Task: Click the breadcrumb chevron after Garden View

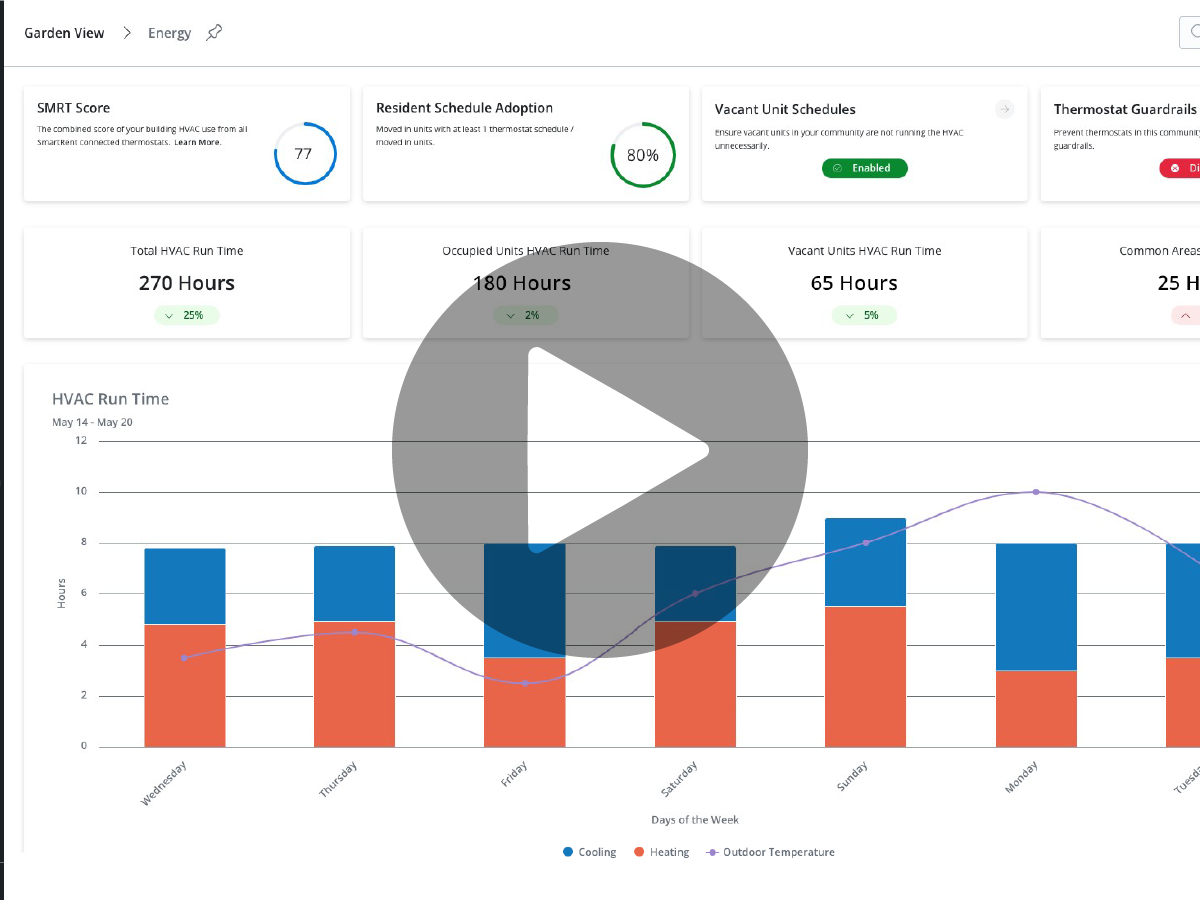Action: tap(127, 33)
